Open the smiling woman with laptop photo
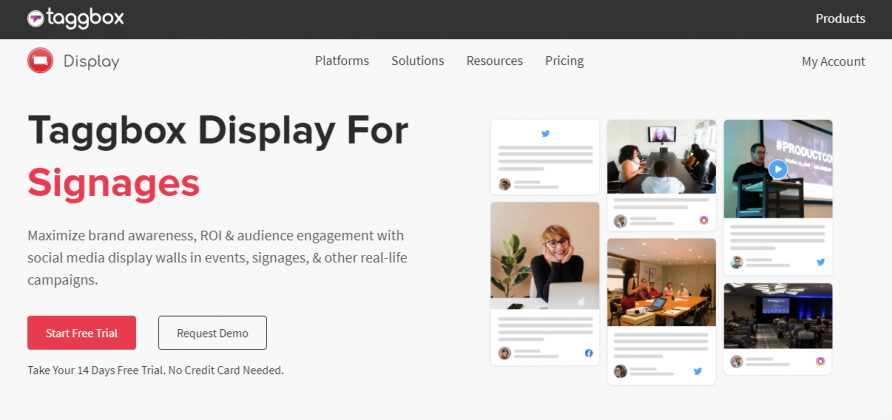 click(545, 256)
